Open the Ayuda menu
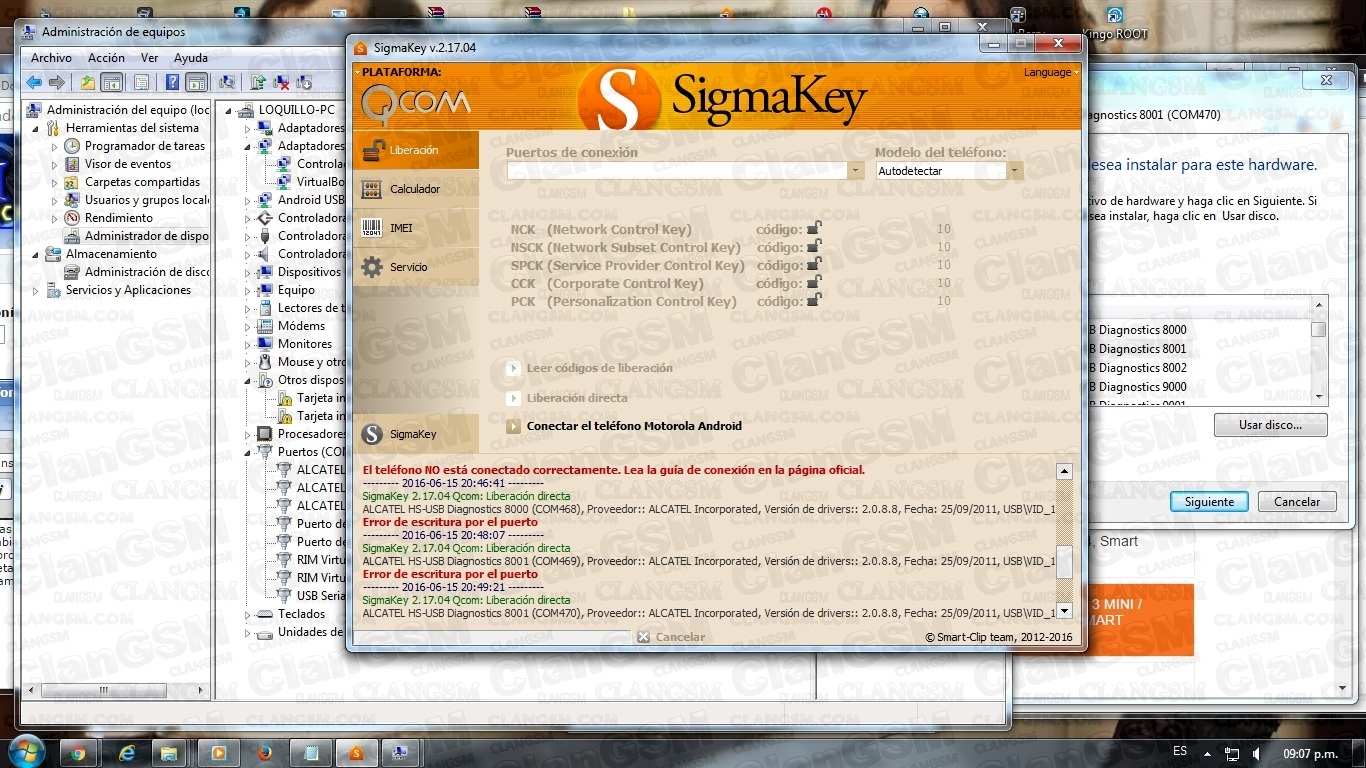Viewport: 1366px width, 768px height. tap(191, 58)
